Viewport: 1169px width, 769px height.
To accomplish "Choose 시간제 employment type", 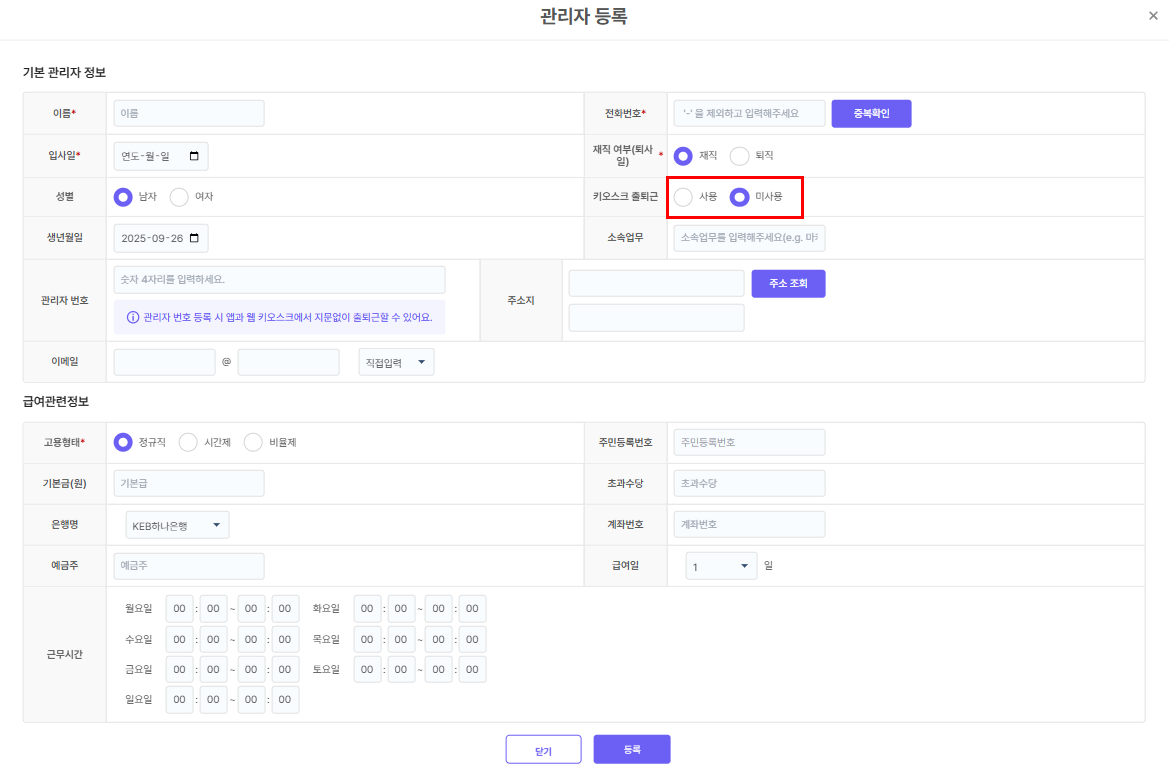I will point(188,442).
